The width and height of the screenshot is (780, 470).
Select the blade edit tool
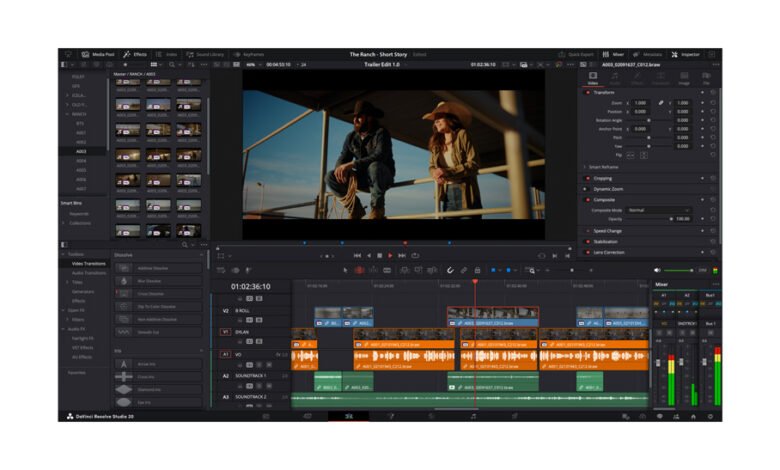(x=387, y=270)
